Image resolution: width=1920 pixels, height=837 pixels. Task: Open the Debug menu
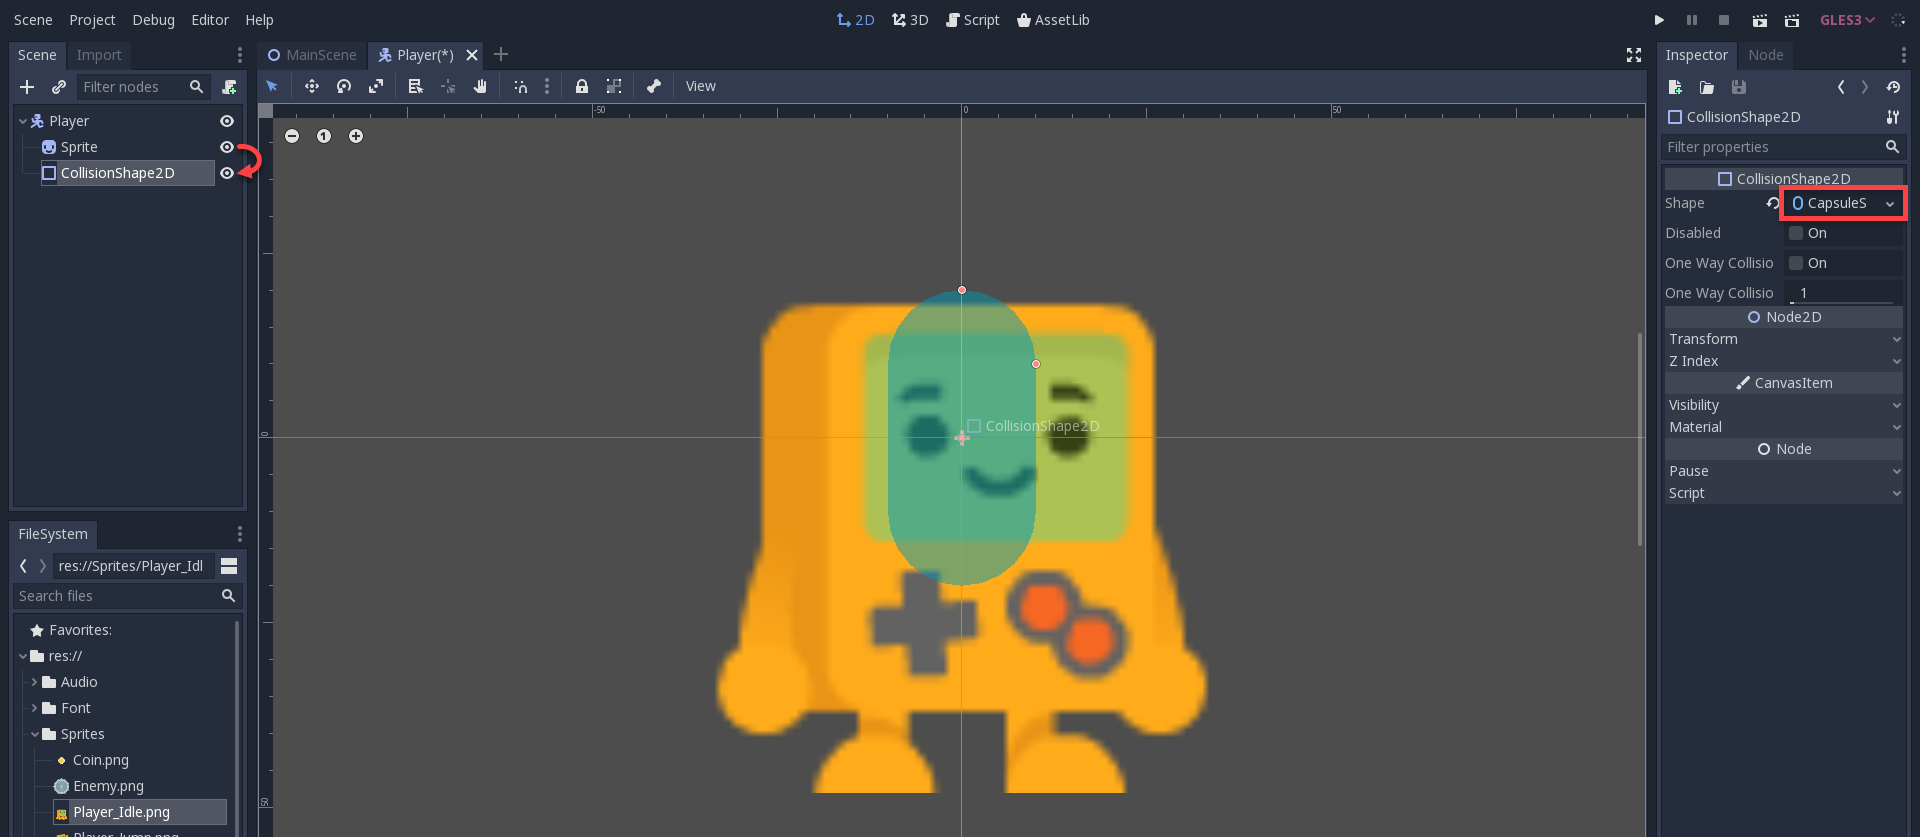153,20
